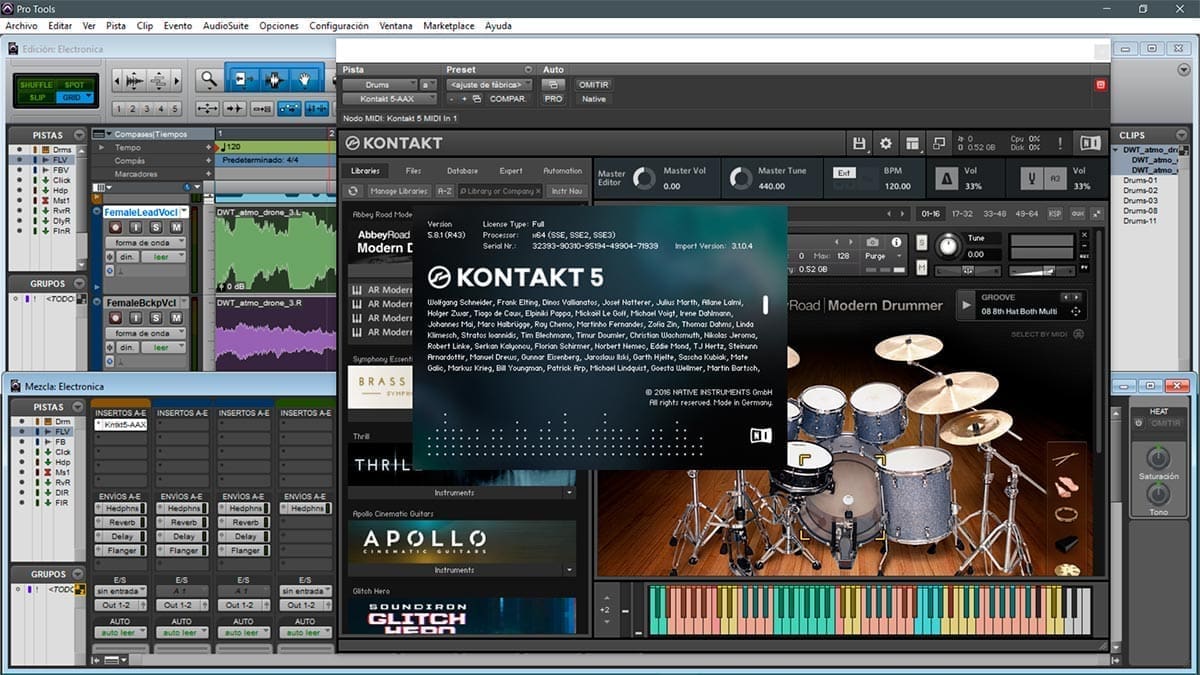Select the Selector tool in Edit window
Image resolution: width=1200 pixels, height=675 pixels.
pyautogui.click(x=273, y=79)
